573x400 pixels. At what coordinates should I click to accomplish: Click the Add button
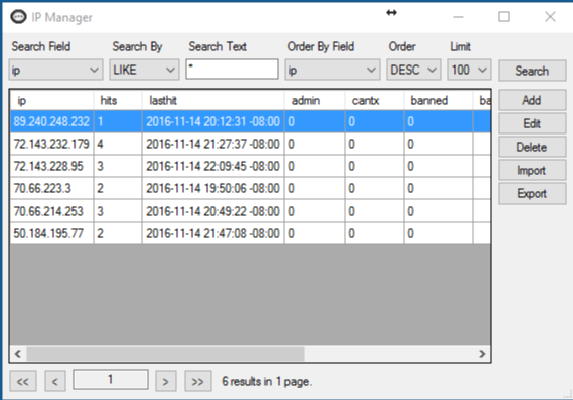[x=532, y=100]
